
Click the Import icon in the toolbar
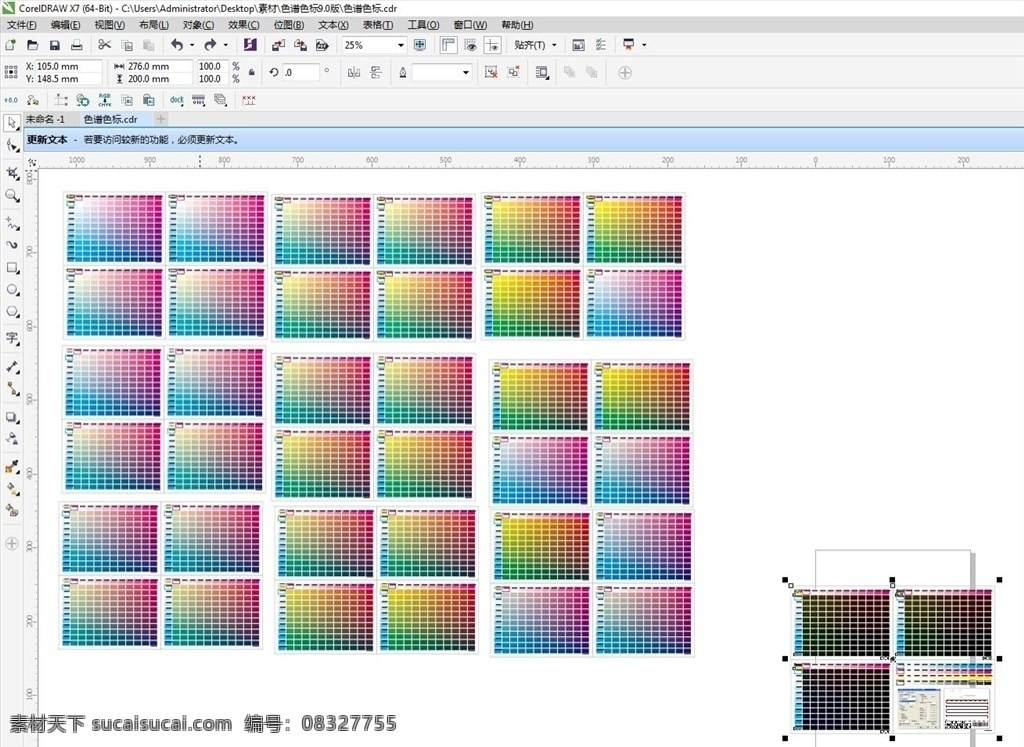278,45
